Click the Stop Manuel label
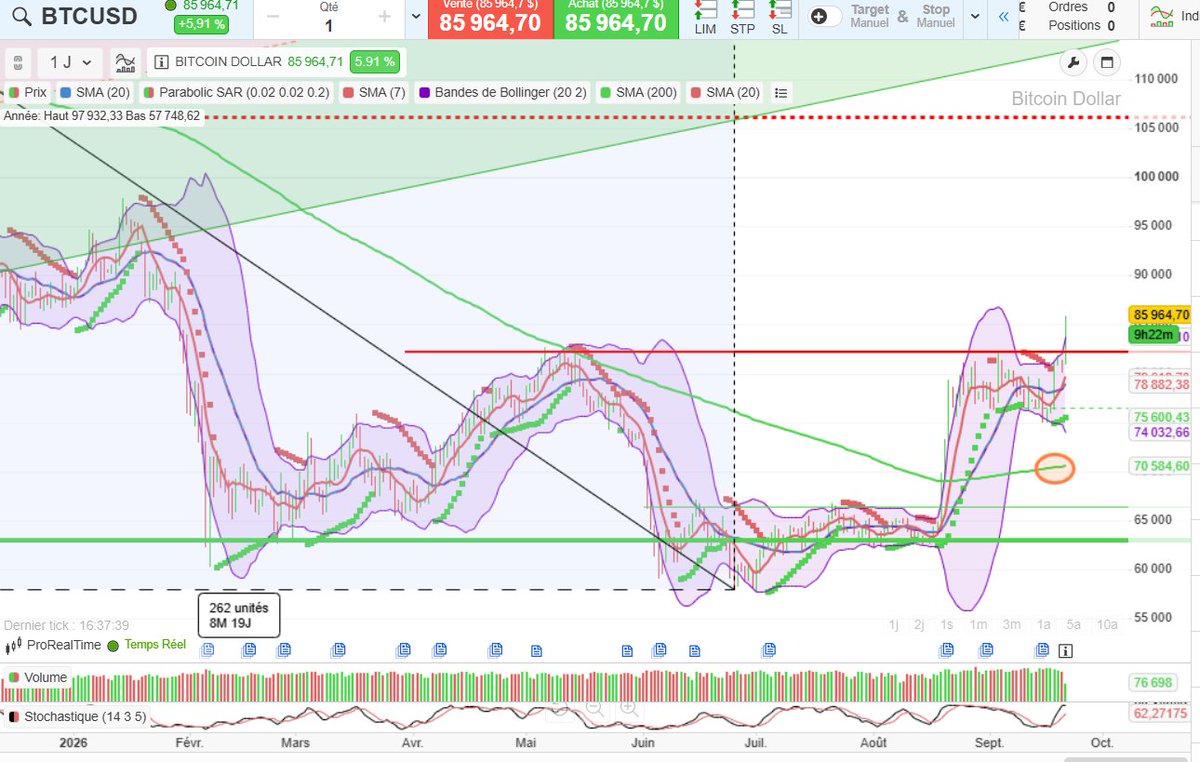Image resolution: width=1200 pixels, height=762 pixels. click(935, 16)
